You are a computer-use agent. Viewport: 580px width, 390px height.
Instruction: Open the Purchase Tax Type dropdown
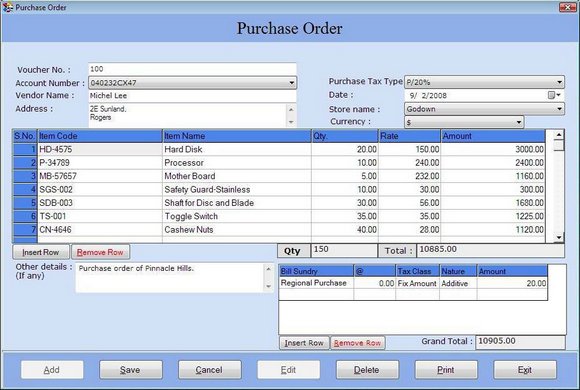point(559,82)
